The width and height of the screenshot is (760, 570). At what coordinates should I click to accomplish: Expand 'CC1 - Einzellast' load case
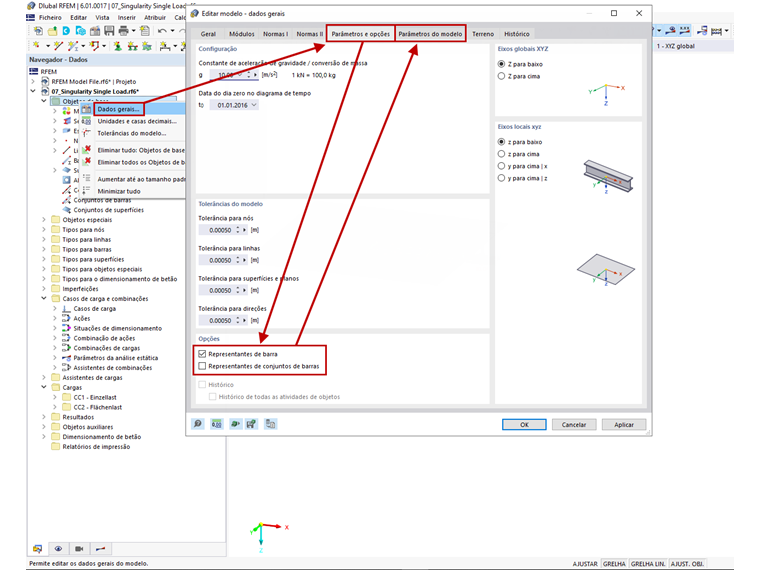[55, 397]
